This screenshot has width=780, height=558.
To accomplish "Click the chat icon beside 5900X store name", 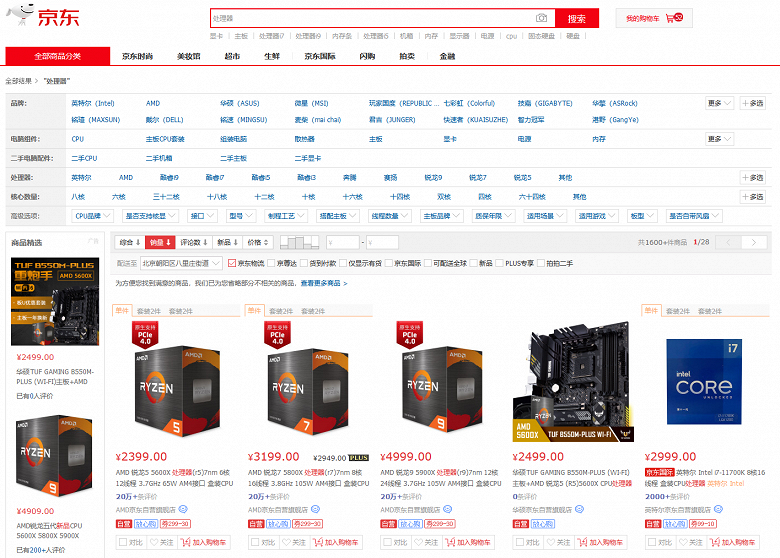I will click(448, 509).
